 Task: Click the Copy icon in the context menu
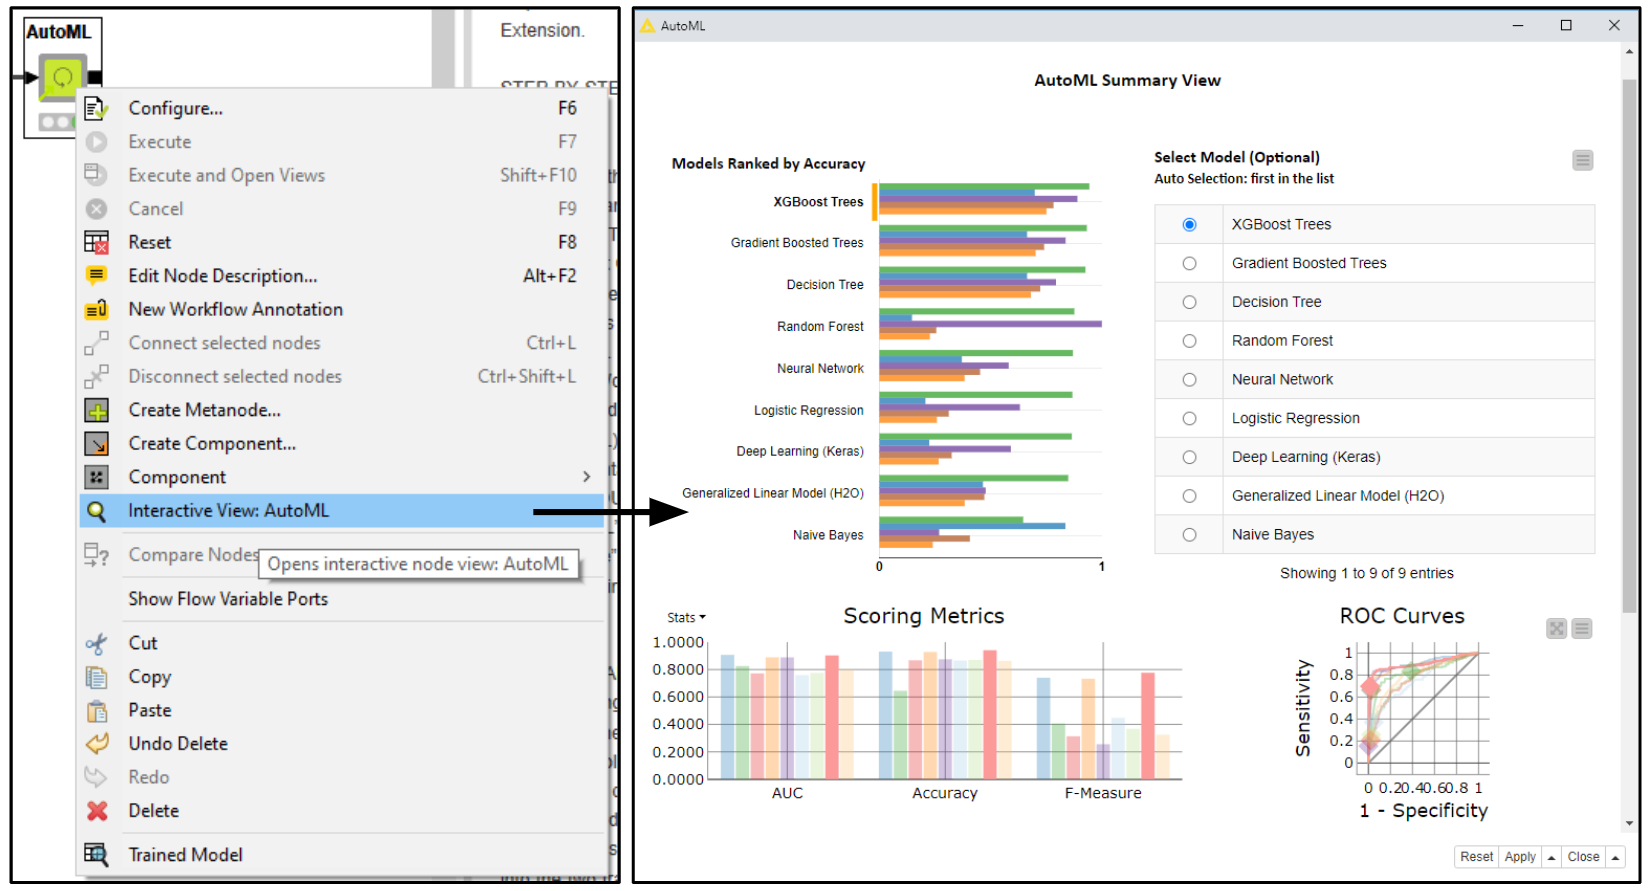pos(96,677)
